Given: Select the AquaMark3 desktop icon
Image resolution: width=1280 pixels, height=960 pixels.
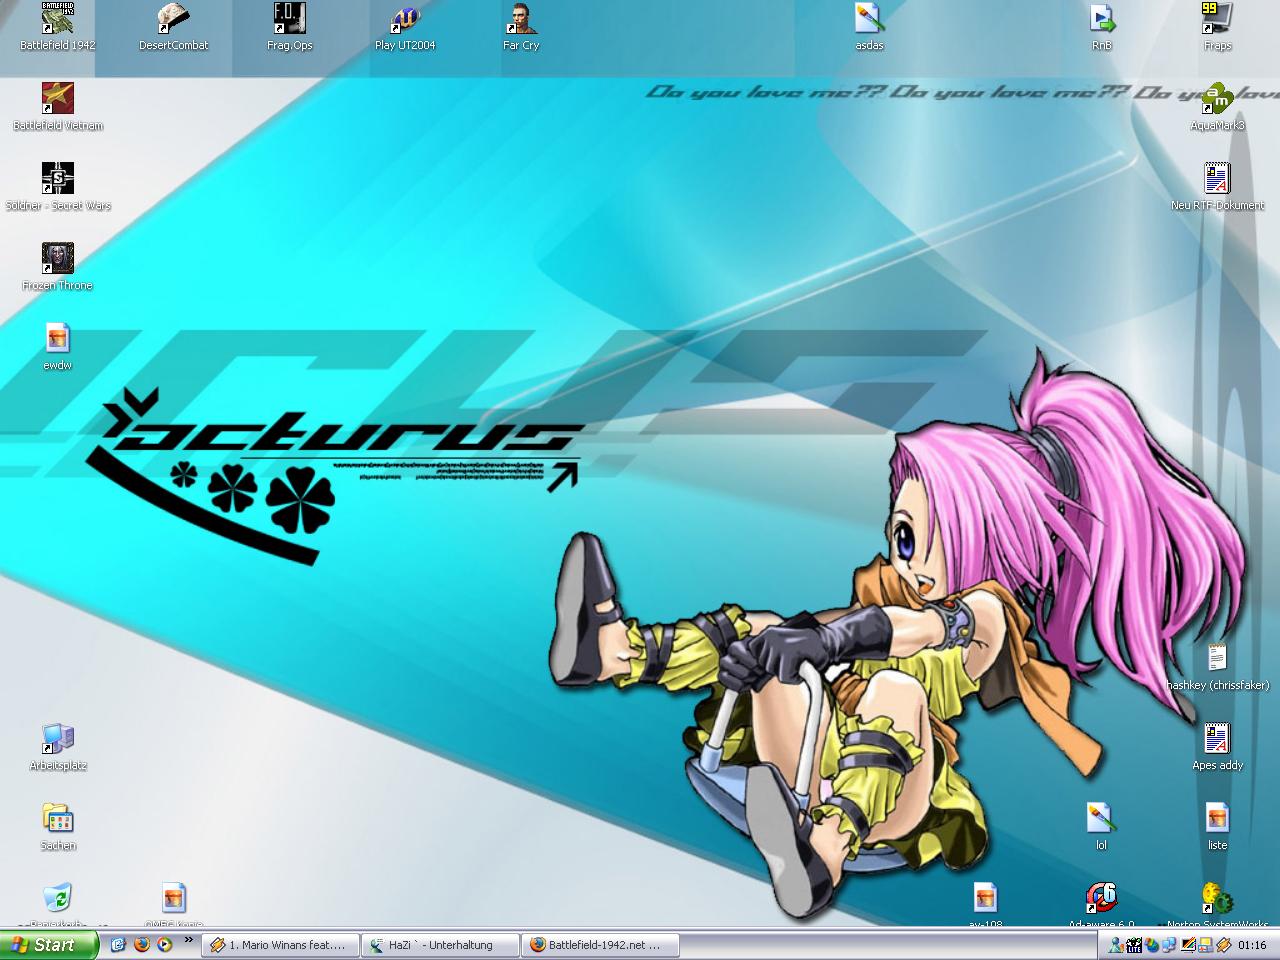Looking at the screenshot, I should (1217, 100).
